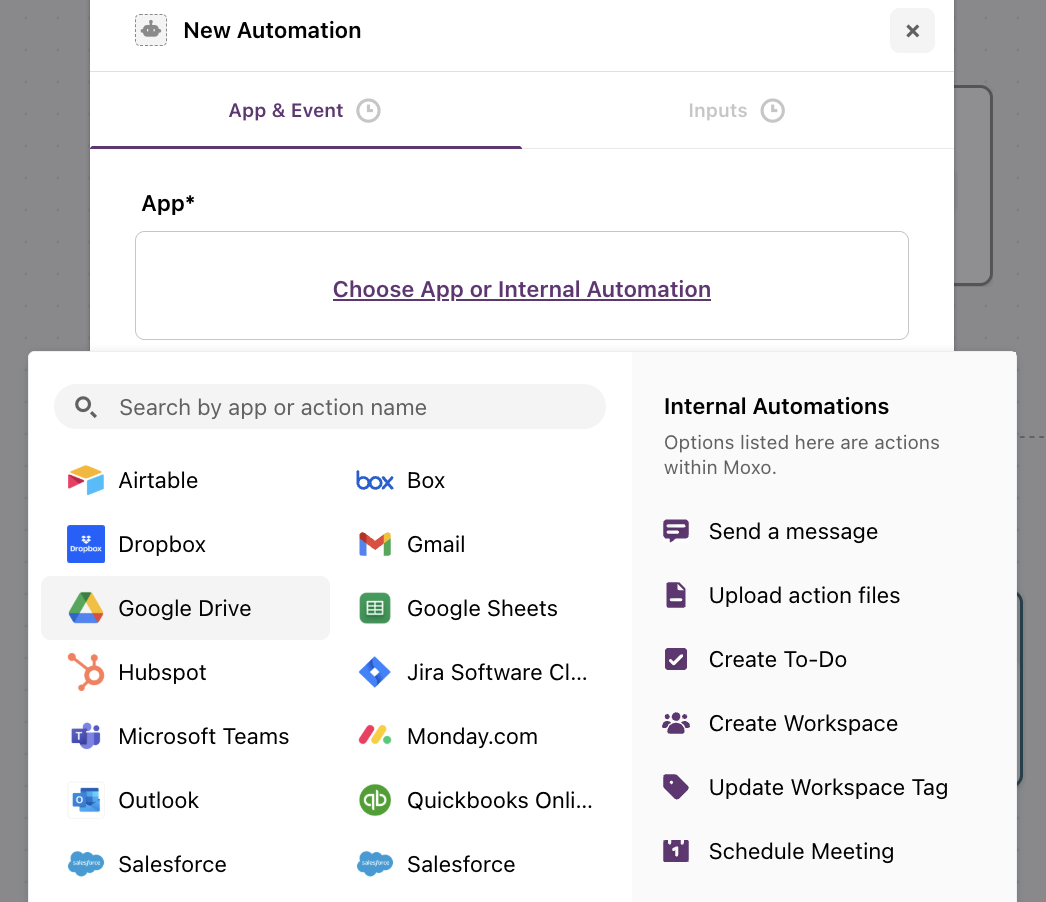Click the Schedule Meeting calendar icon

coord(676,851)
